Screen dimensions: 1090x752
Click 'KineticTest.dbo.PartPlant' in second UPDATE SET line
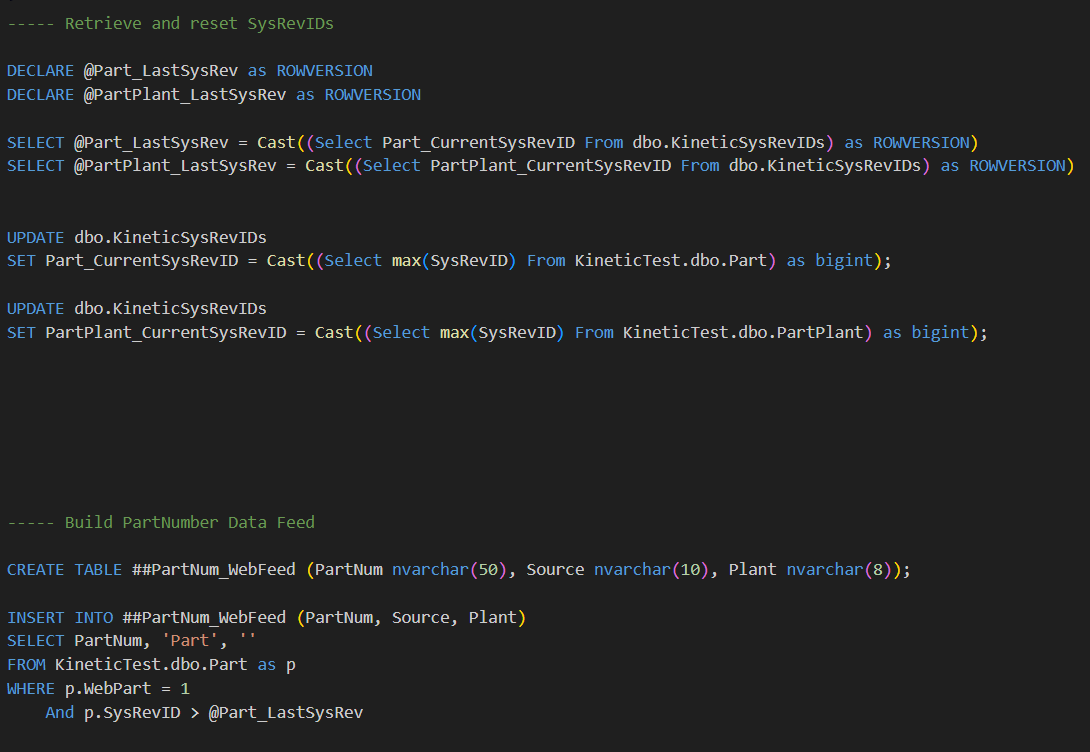tap(742, 333)
